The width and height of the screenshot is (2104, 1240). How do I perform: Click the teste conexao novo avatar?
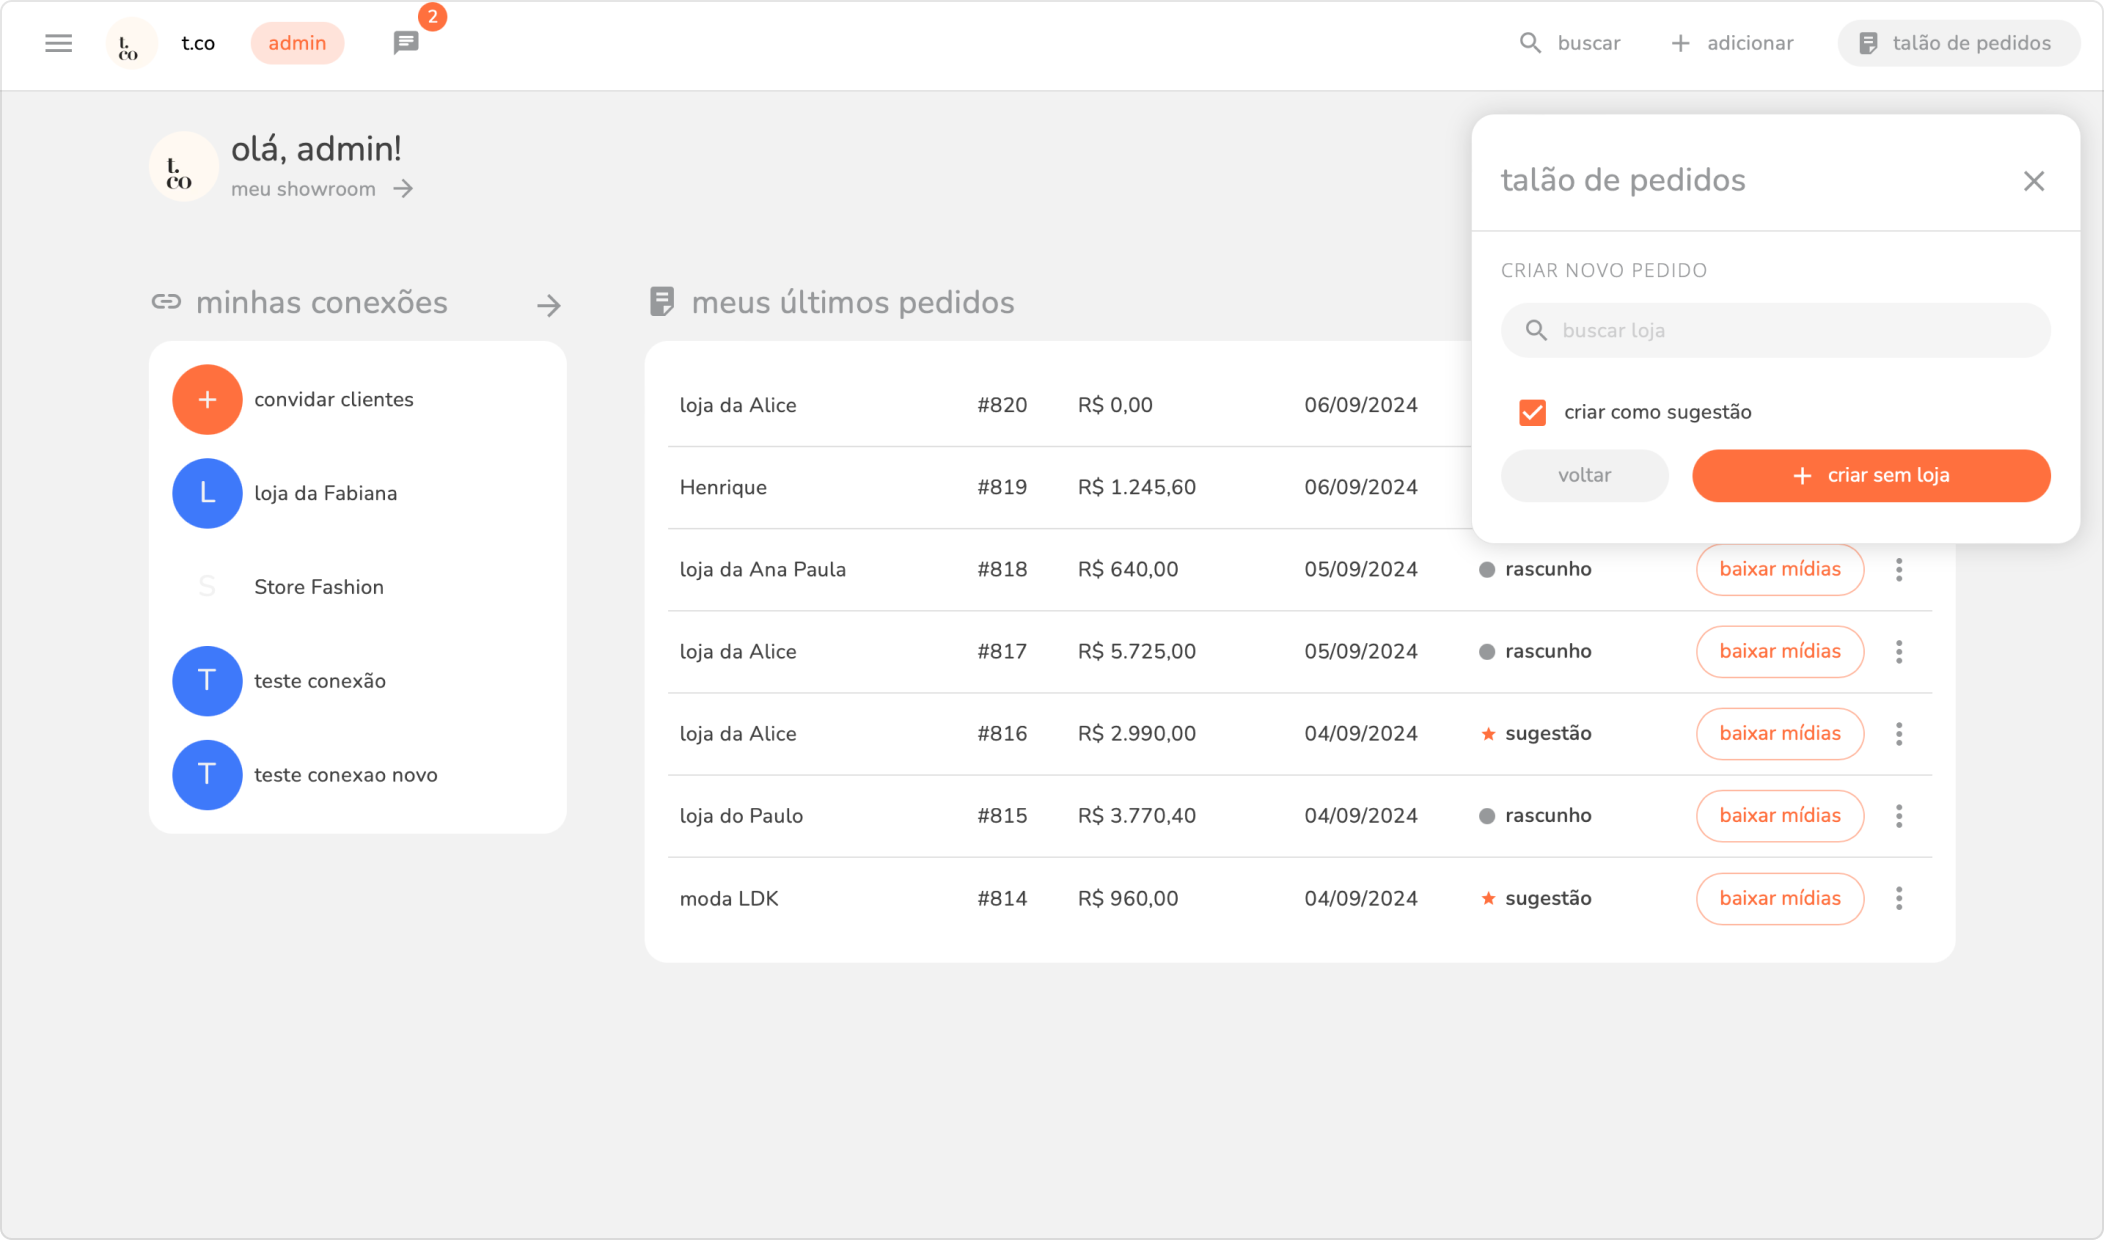[x=207, y=775]
